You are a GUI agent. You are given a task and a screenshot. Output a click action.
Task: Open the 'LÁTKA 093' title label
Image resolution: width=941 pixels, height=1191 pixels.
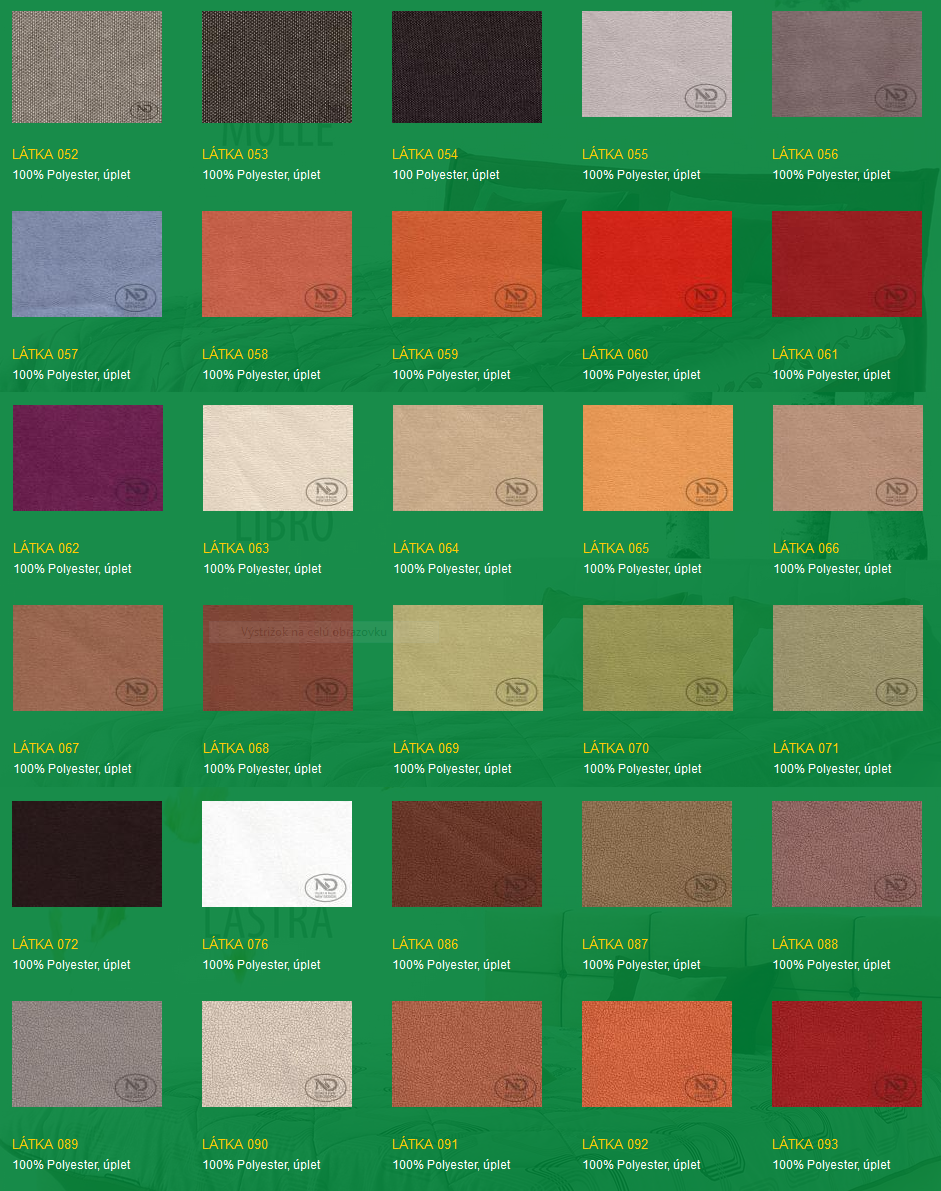805,1144
